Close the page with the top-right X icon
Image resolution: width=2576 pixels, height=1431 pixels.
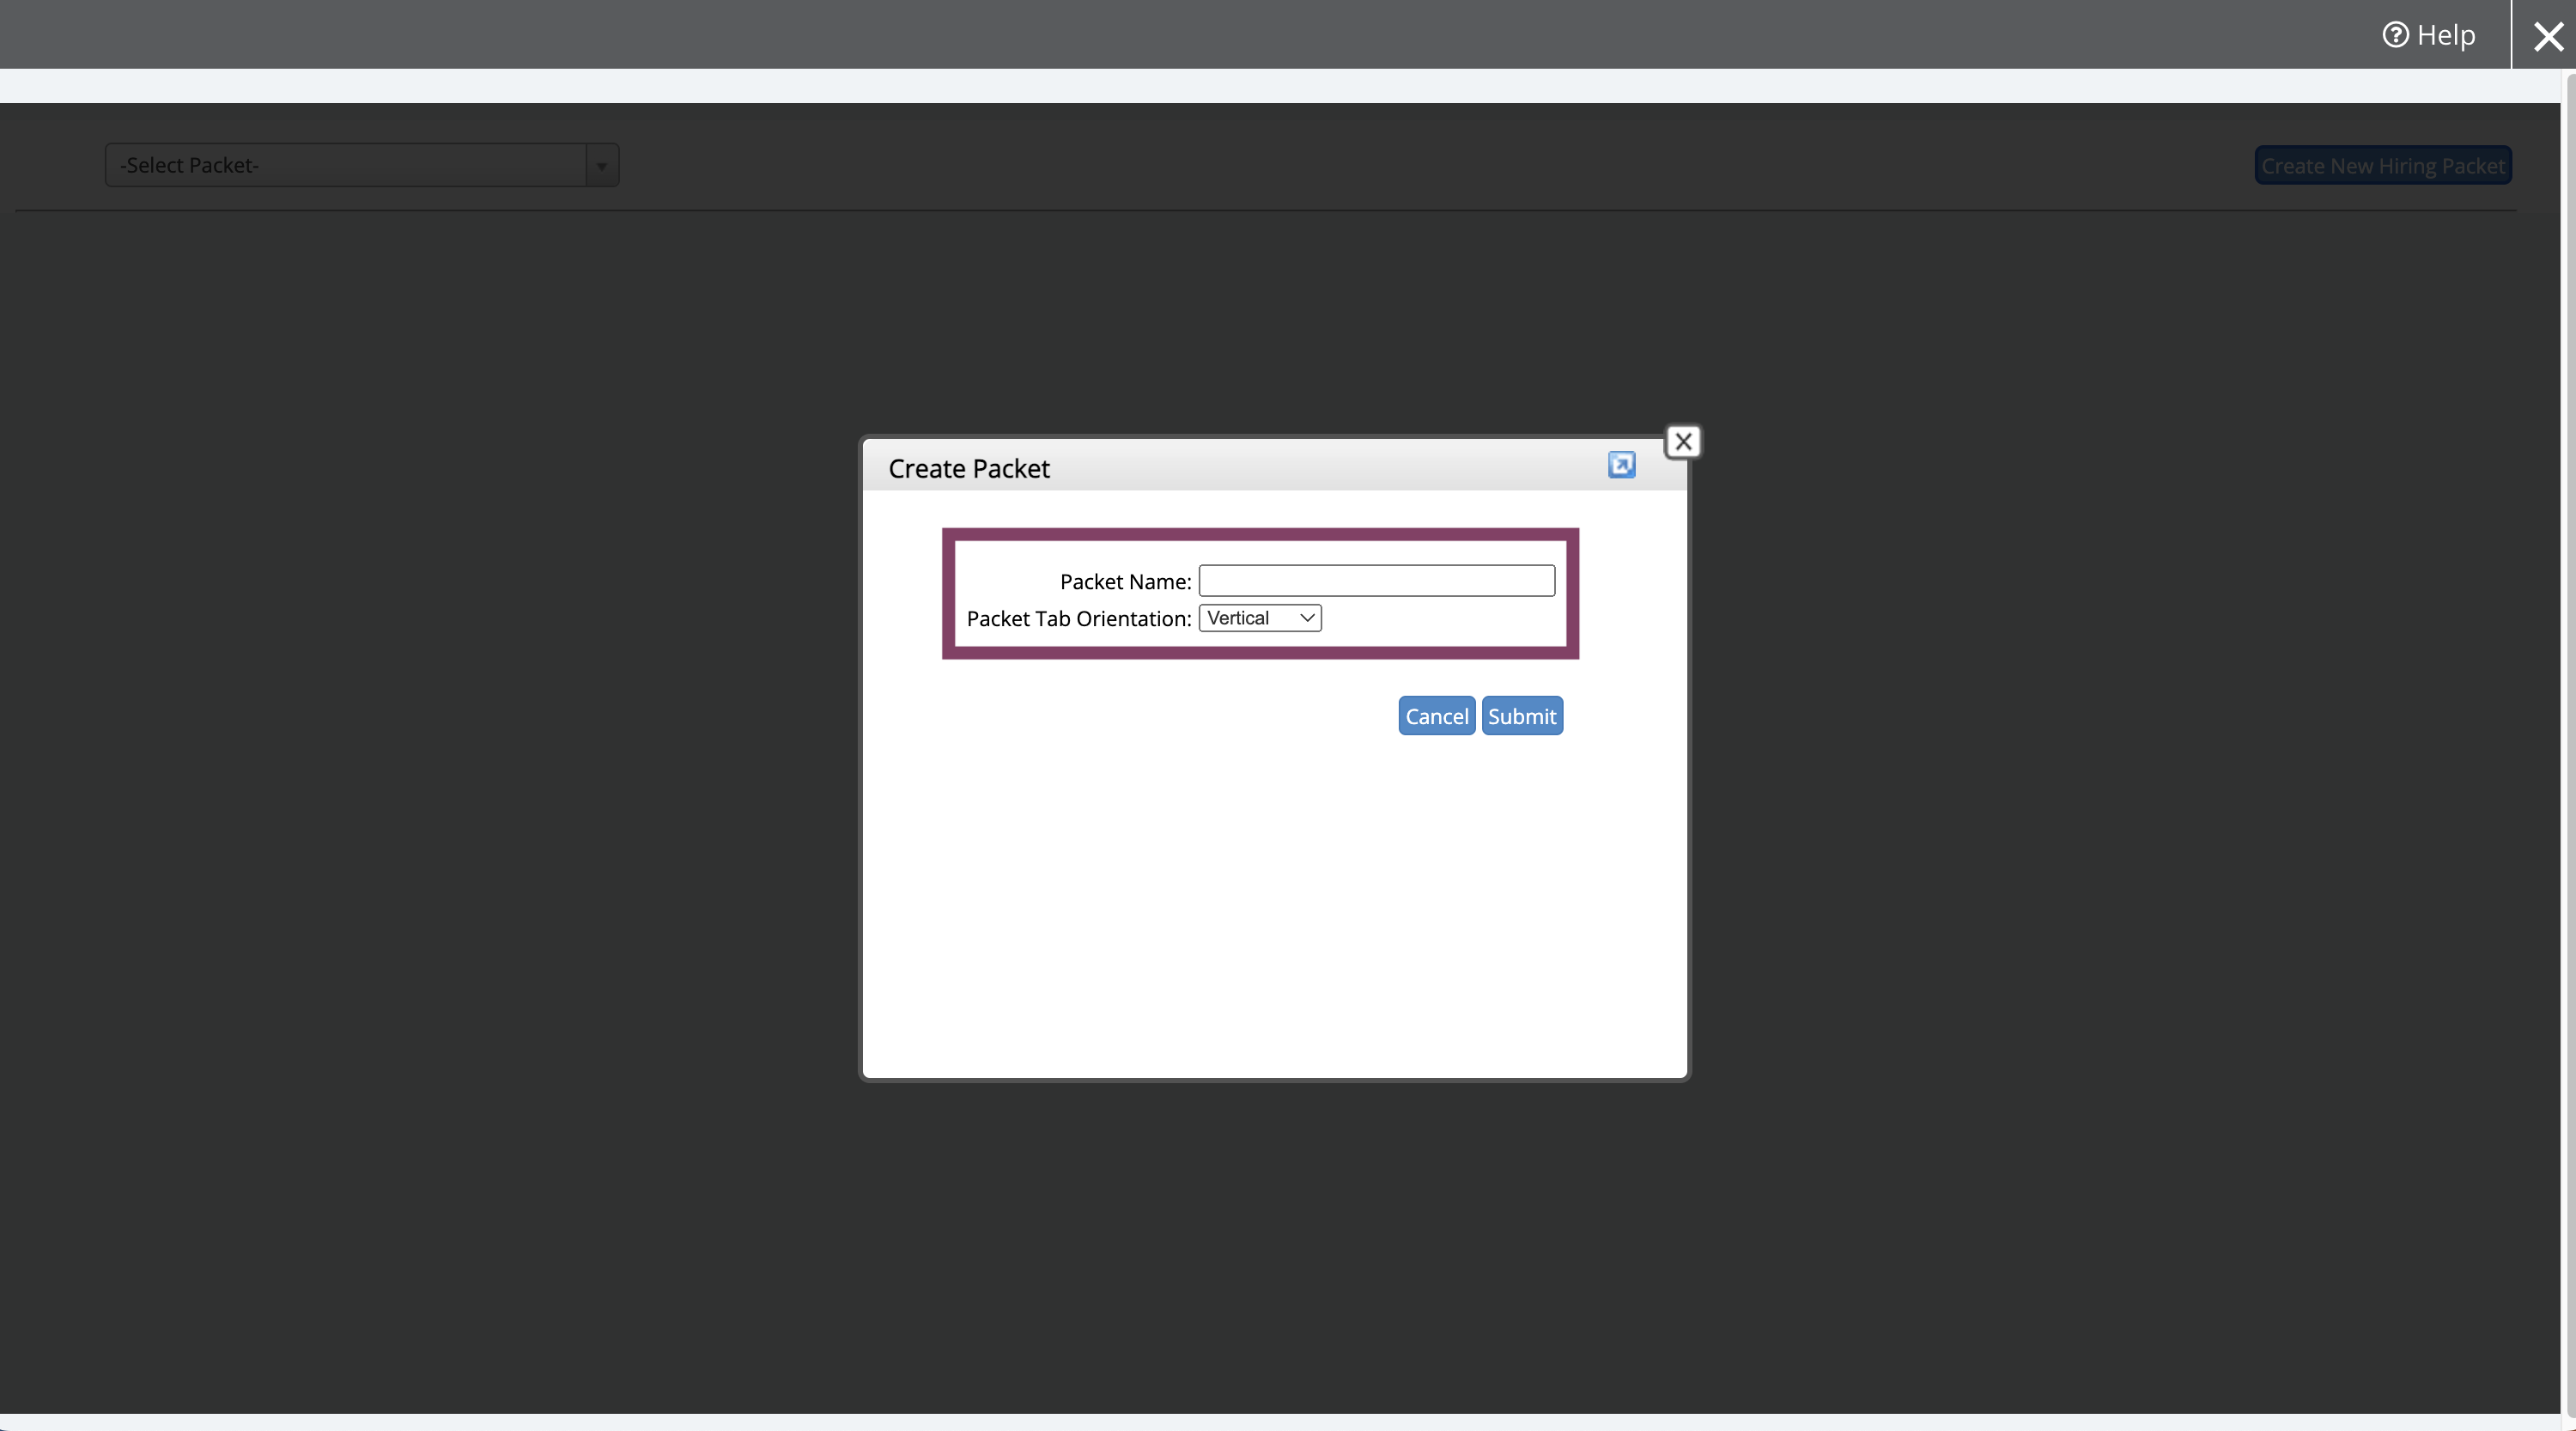click(x=2548, y=36)
